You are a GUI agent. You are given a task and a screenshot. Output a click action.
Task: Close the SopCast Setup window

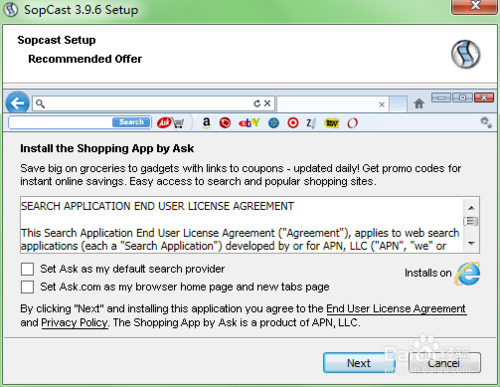point(475,6)
